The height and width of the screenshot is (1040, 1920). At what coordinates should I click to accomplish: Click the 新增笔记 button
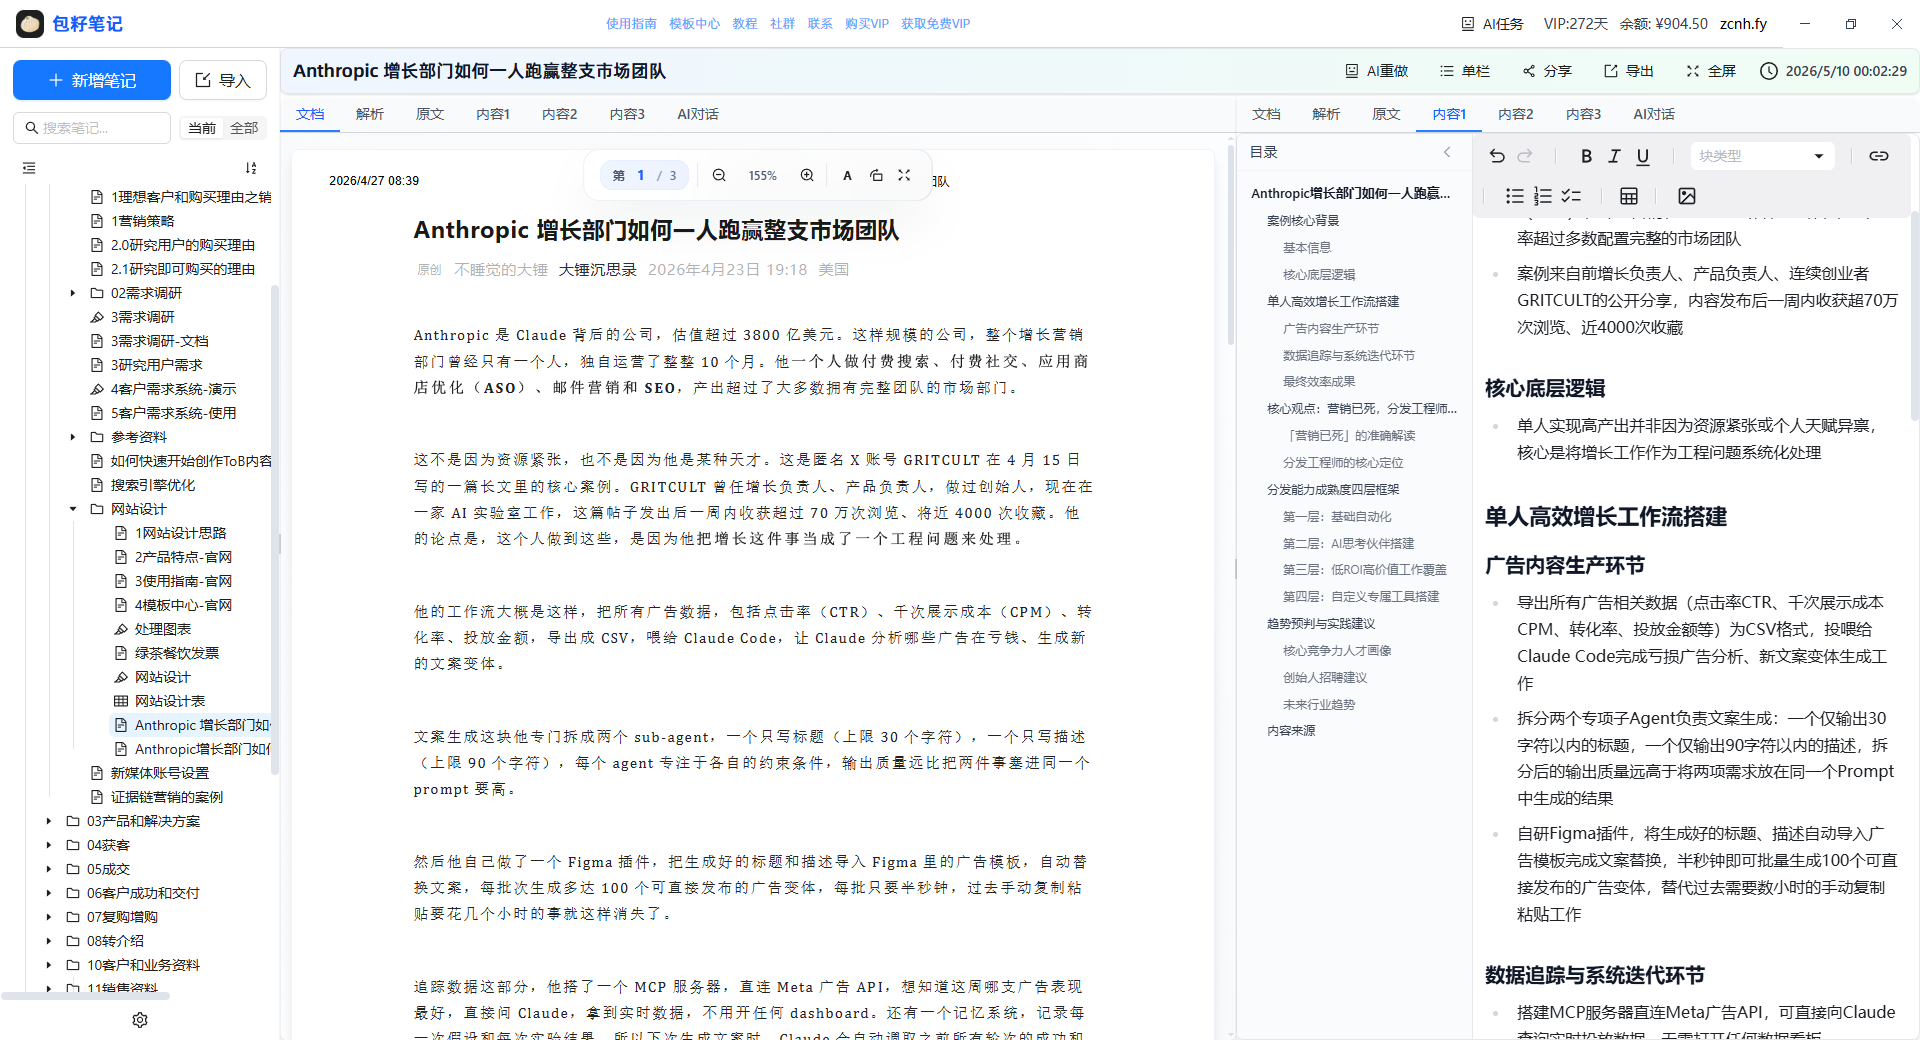[92, 80]
